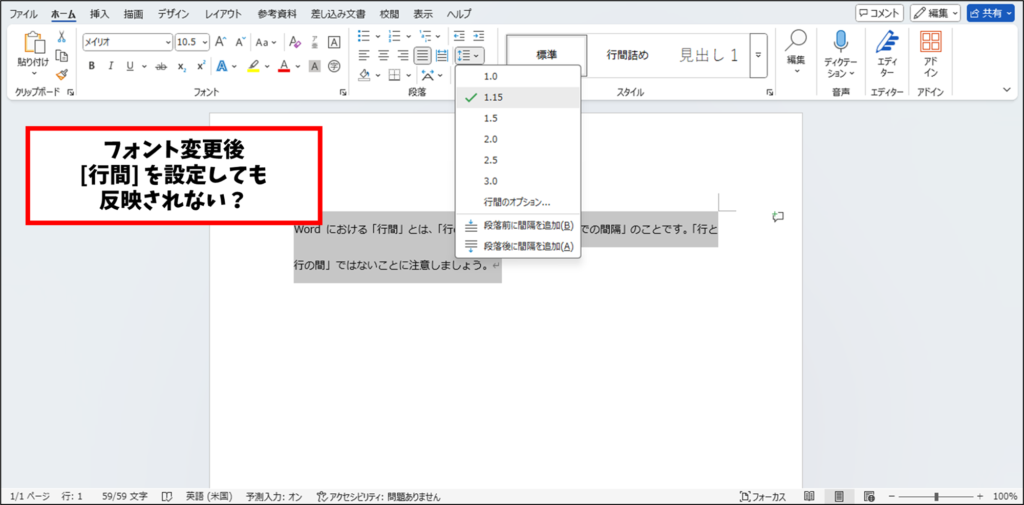Click the Clear Formatting icon
Screen dimensions: 1024x505
pyautogui.click(x=294, y=42)
